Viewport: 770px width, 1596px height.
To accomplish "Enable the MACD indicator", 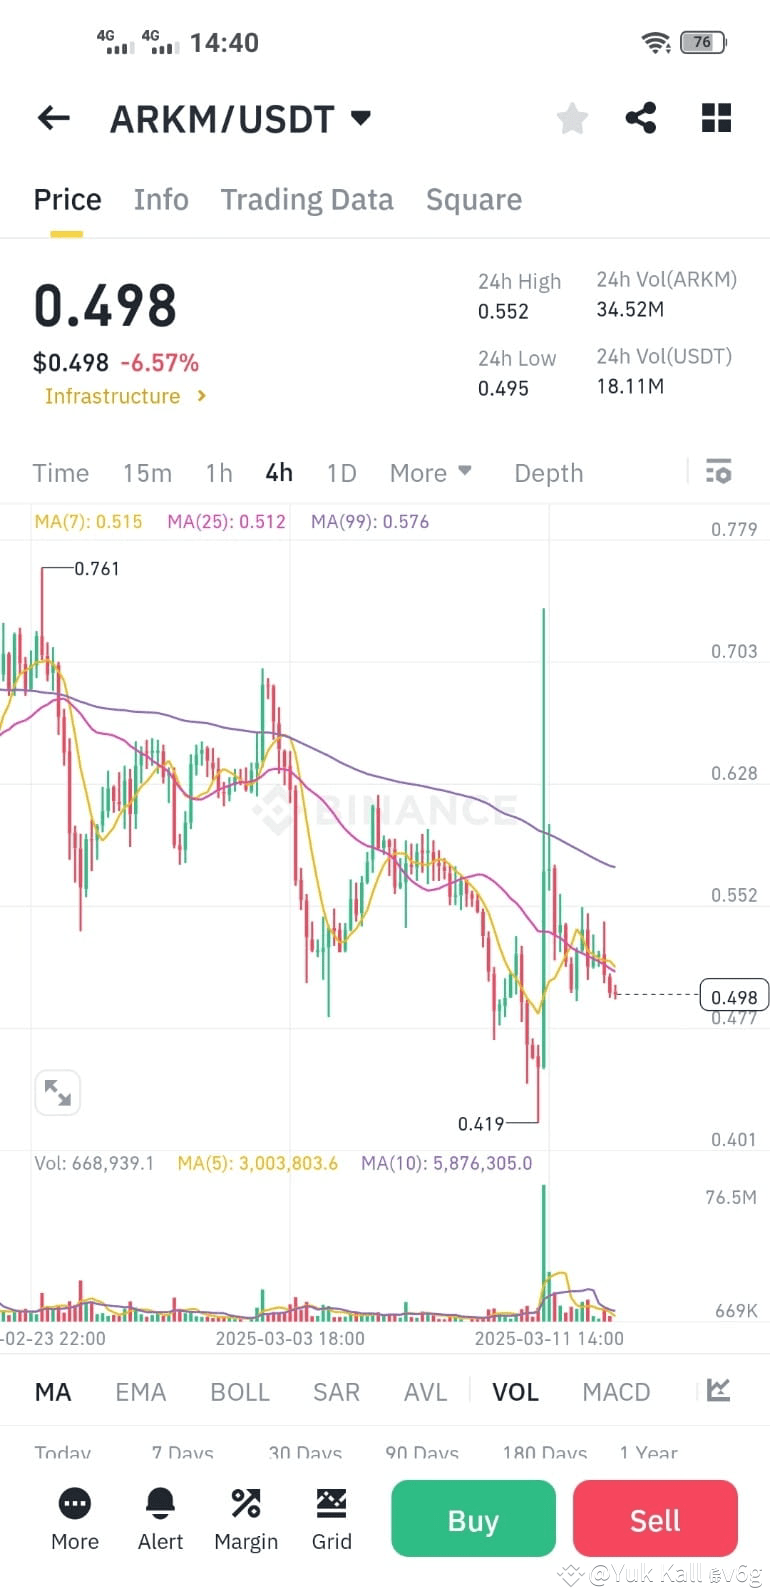I will tap(616, 1391).
